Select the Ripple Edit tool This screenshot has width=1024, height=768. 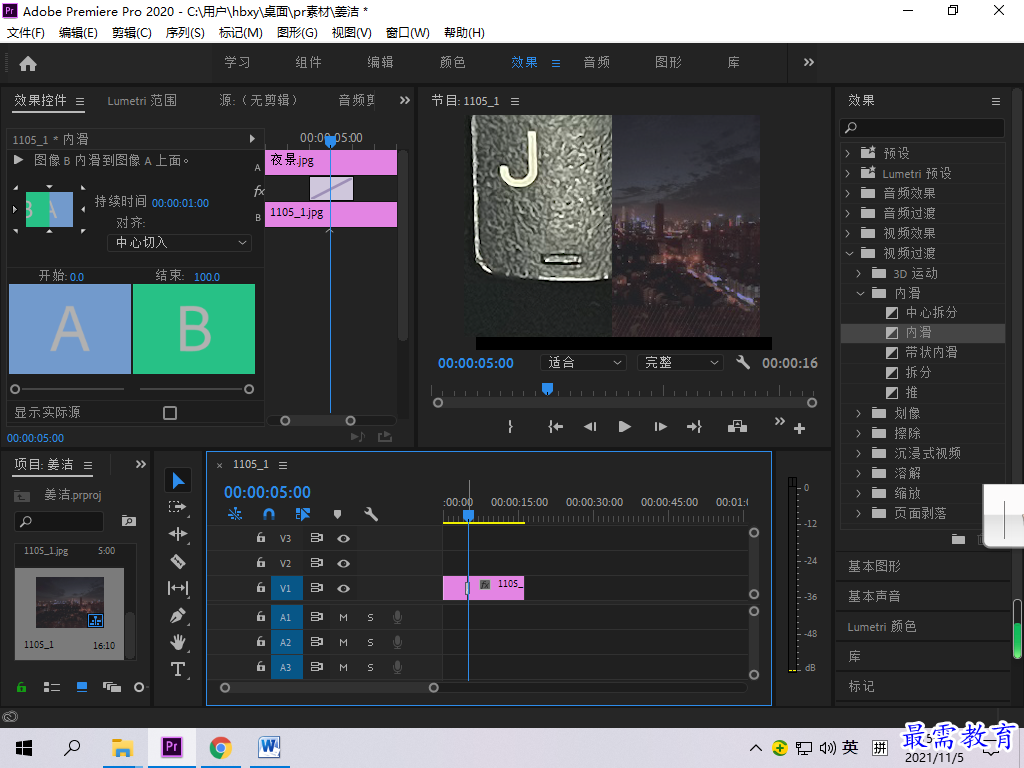click(178, 534)
